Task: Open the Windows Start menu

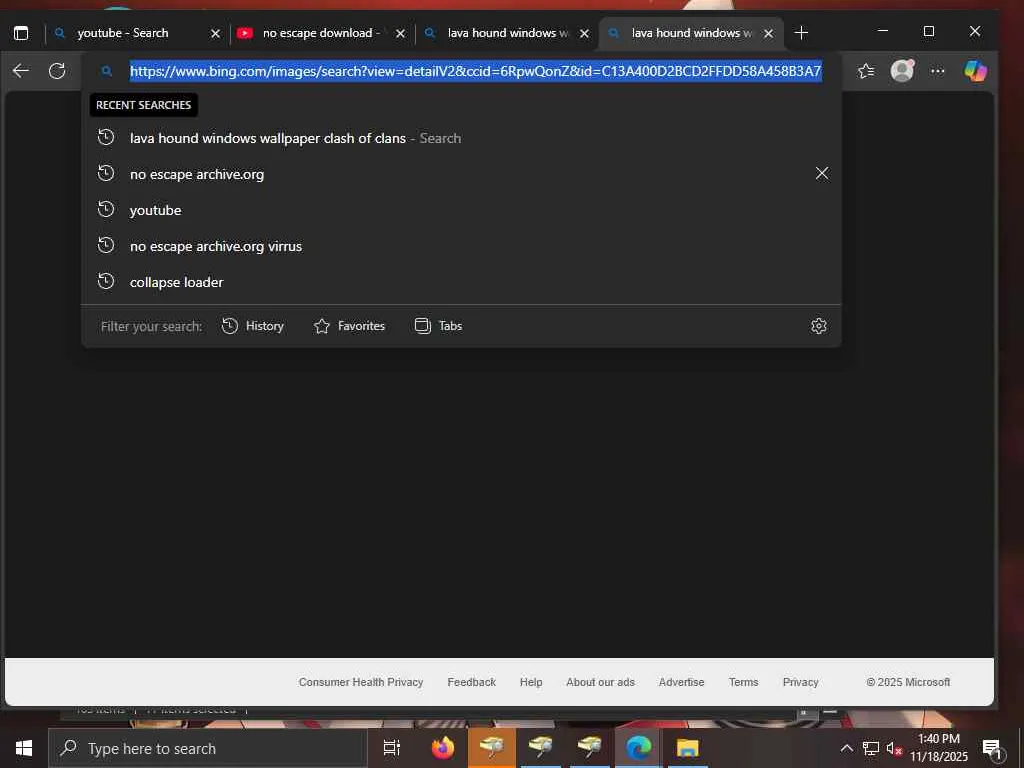Action: coord(24,748)
